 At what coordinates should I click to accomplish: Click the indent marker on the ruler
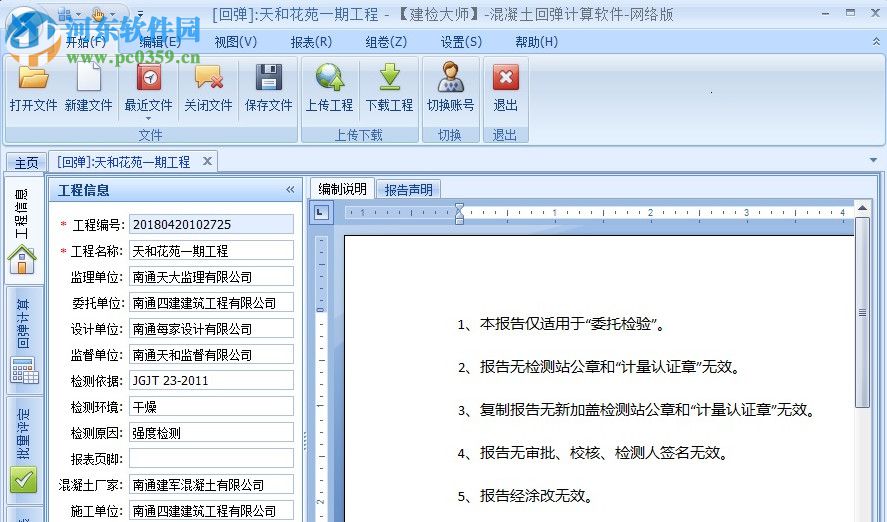(x=459, y=214)
